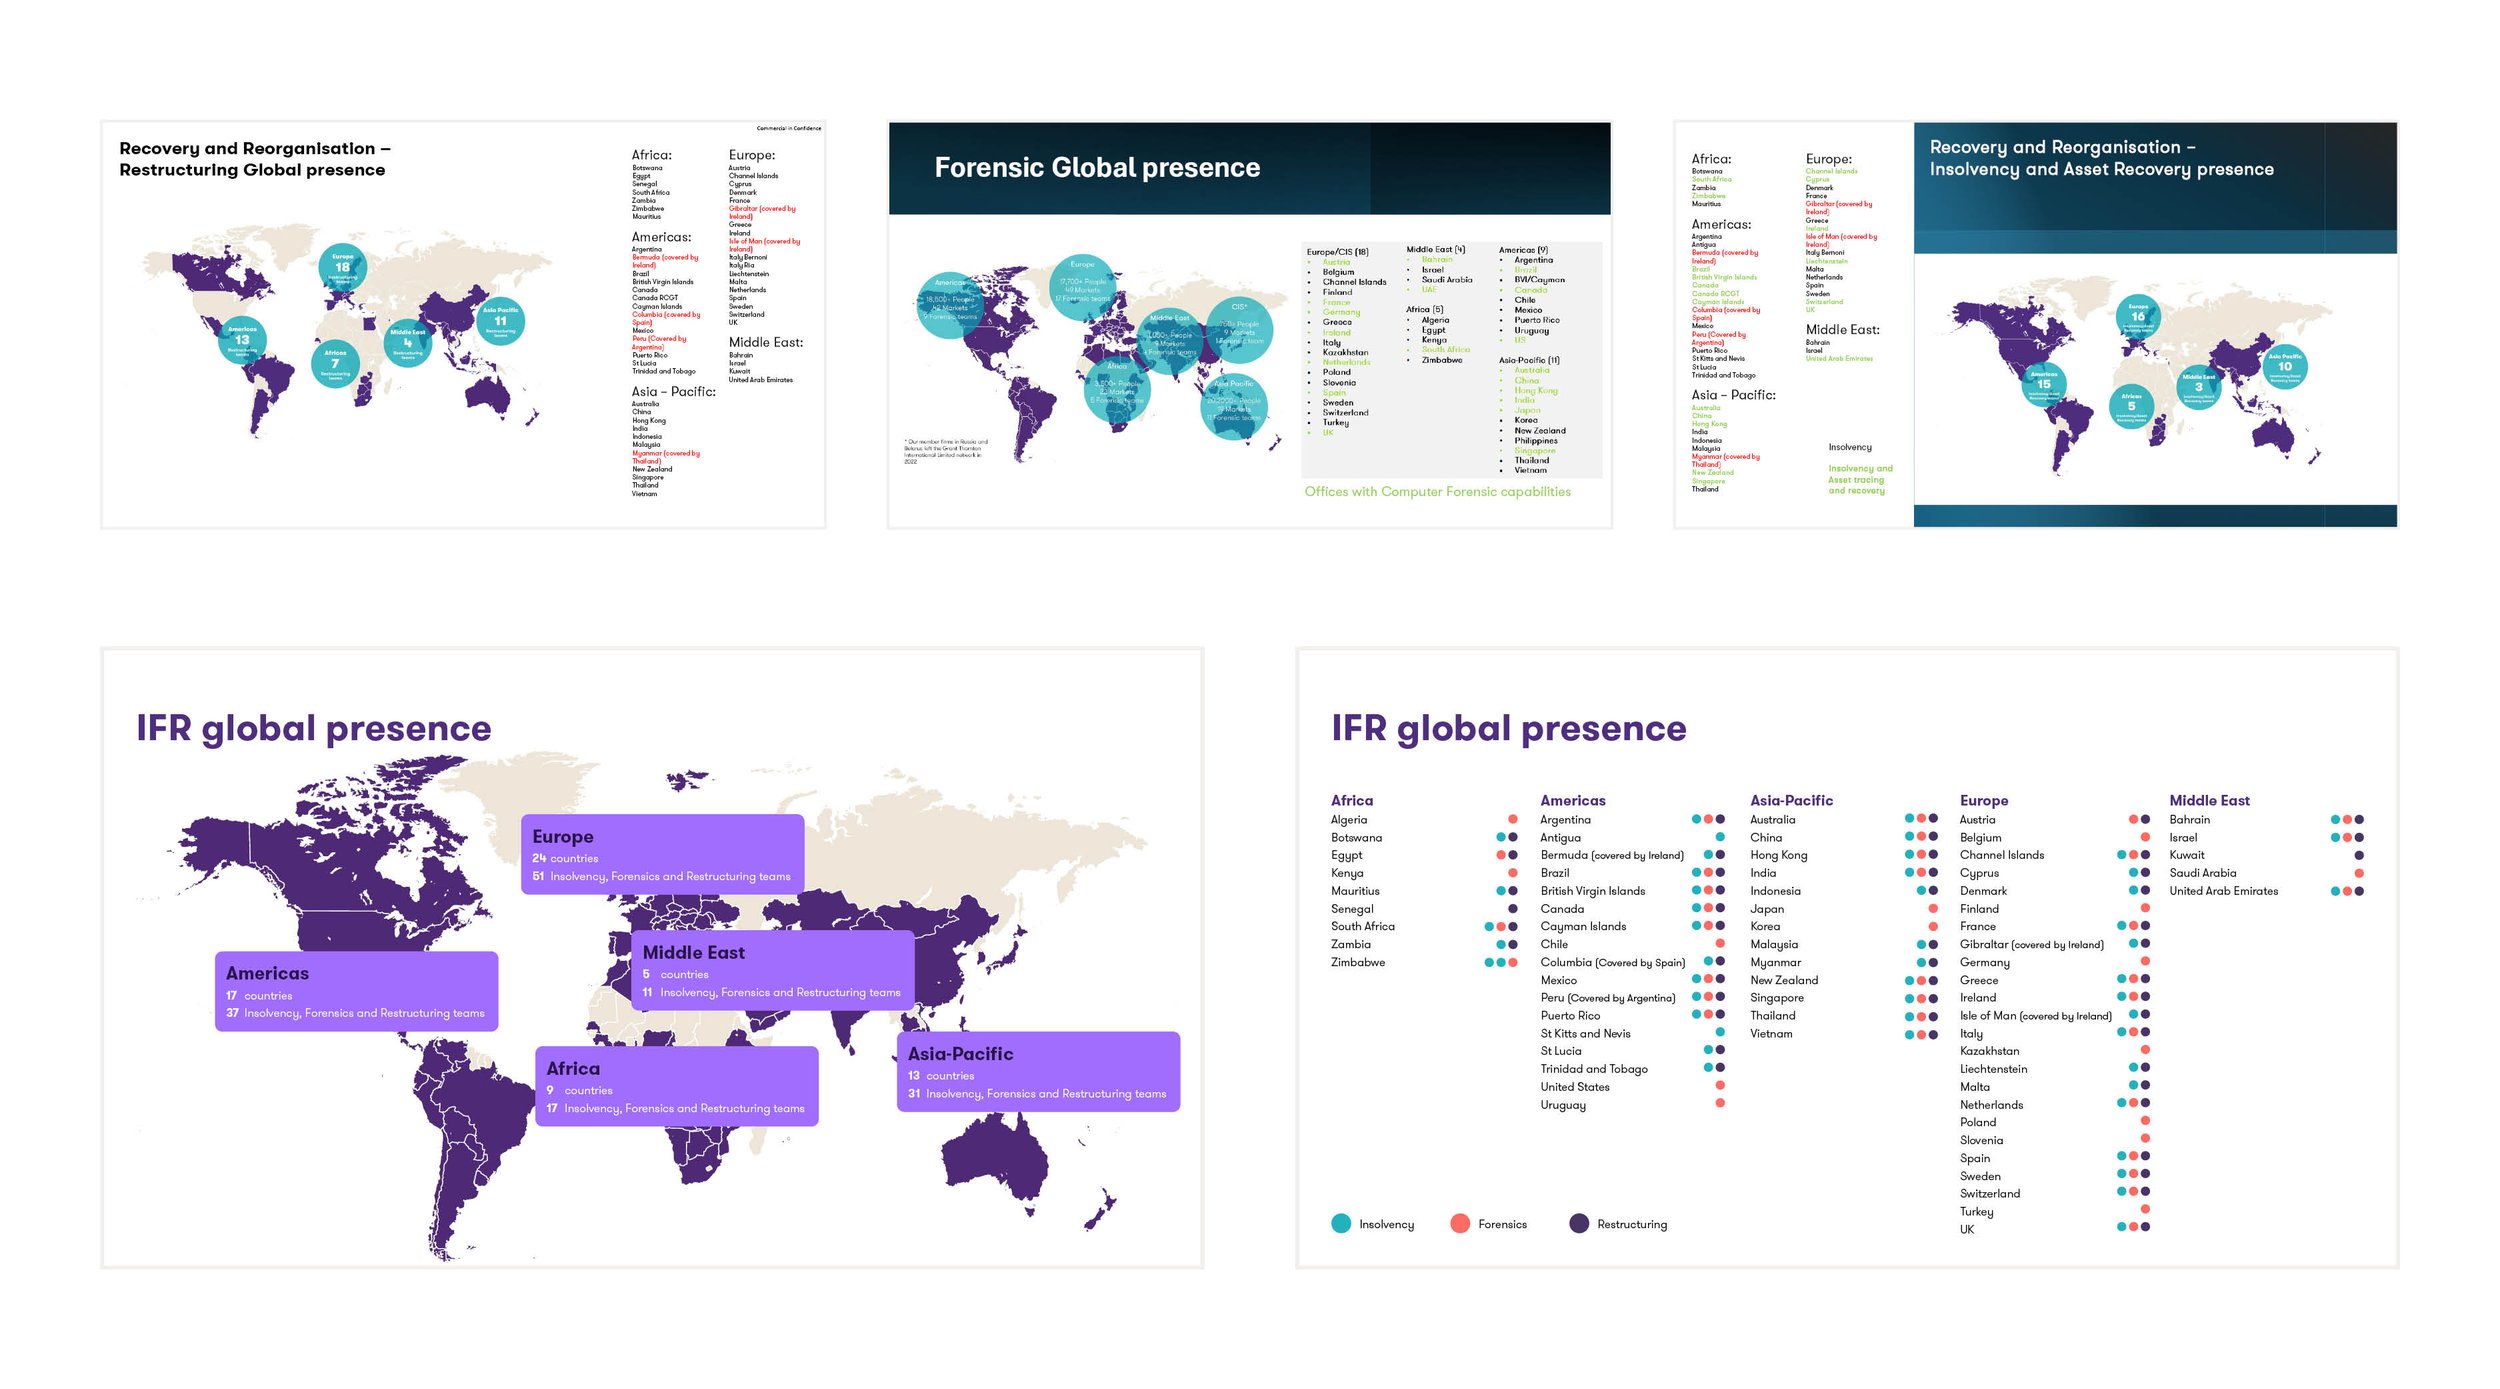2500x1389 pixels.
Task: Click the Asia Pacific 11 teal circle
Action: pyautogui.click(x=500, y=320)
